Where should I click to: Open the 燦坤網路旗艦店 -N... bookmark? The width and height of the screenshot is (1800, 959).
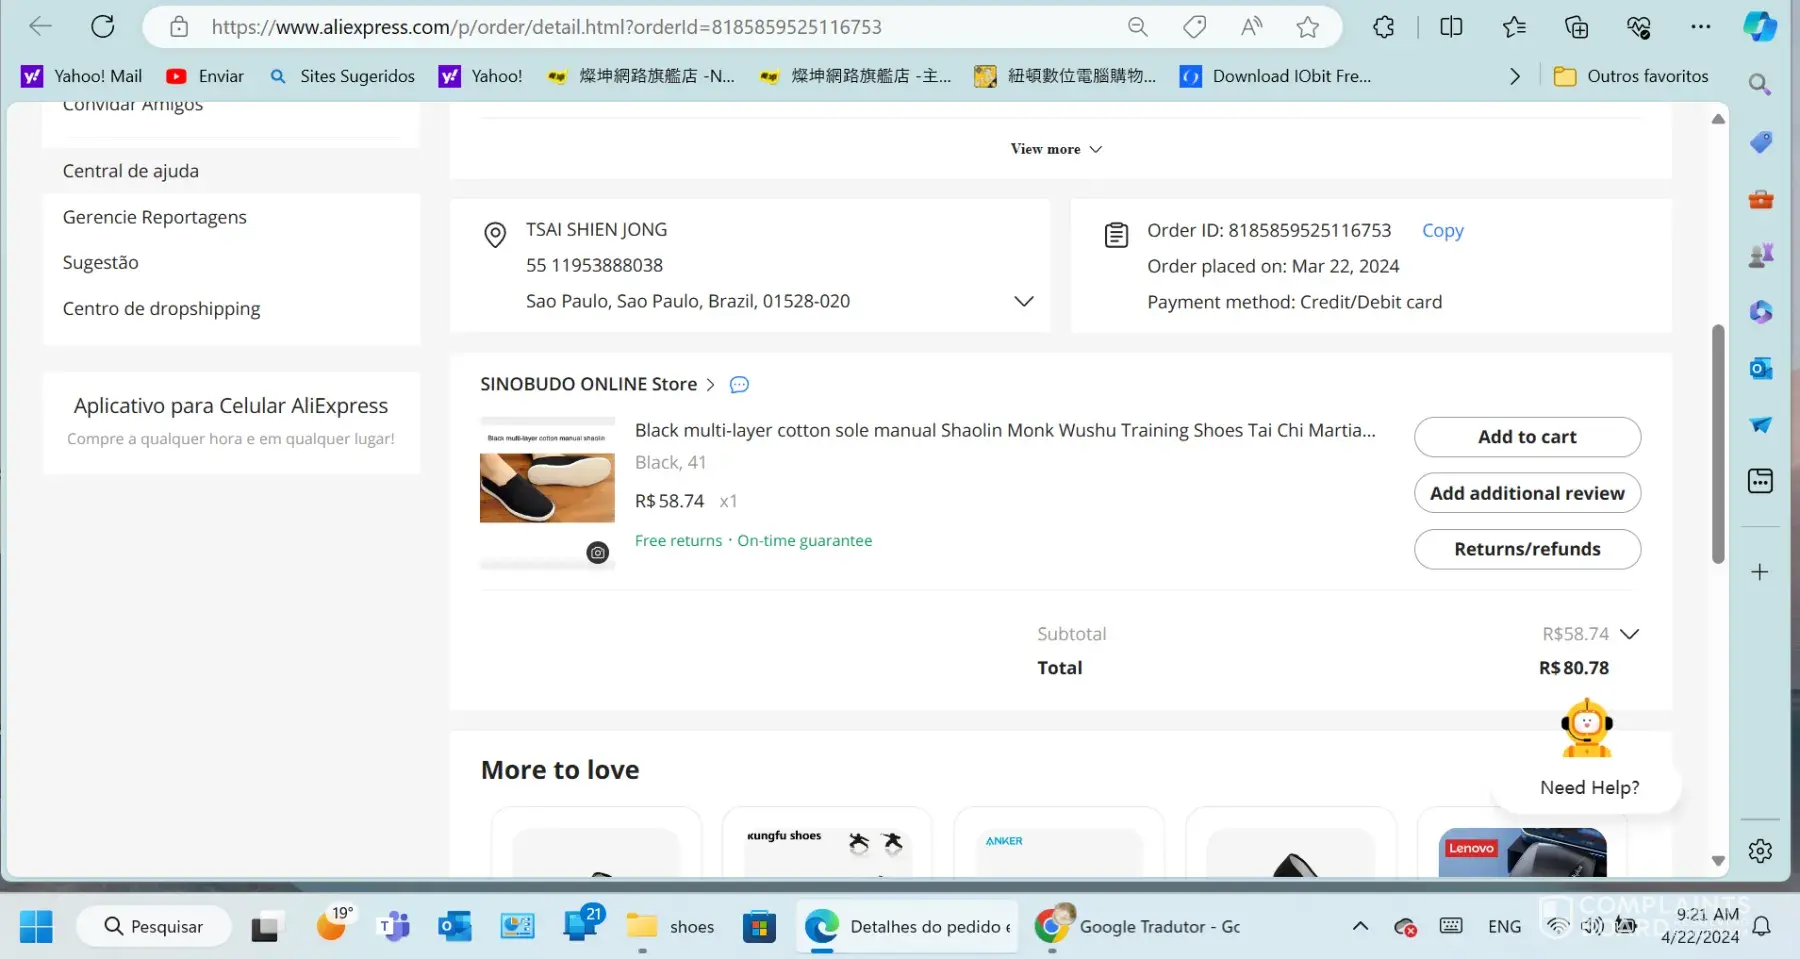pyautogui.click(x=641, y=76)
